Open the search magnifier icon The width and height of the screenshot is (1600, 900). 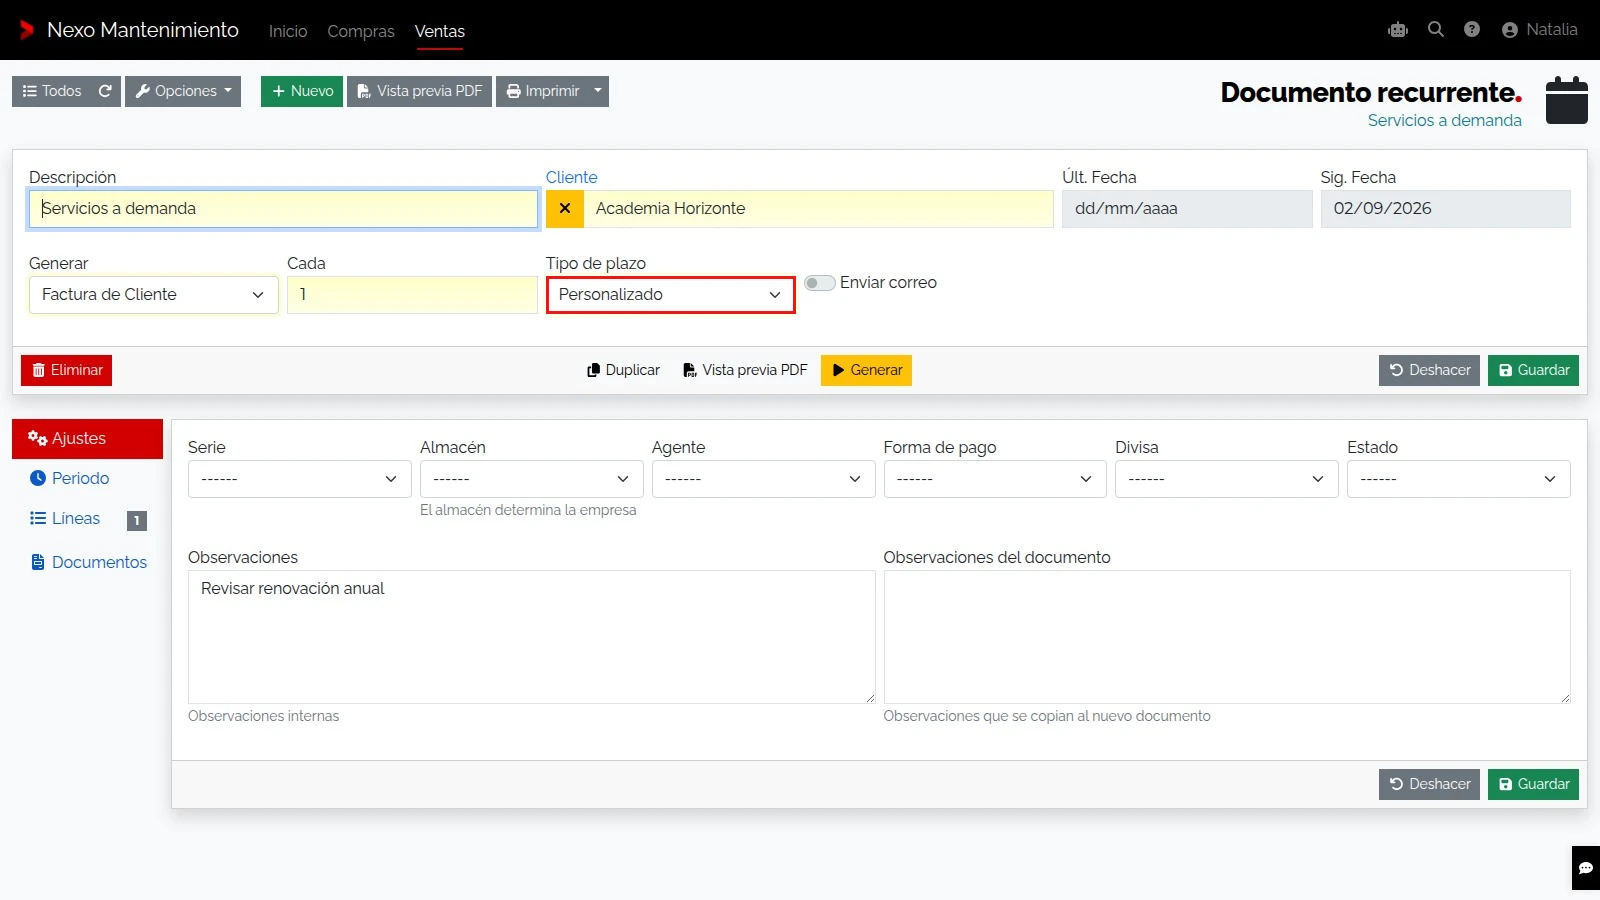tap(1436, 30)
